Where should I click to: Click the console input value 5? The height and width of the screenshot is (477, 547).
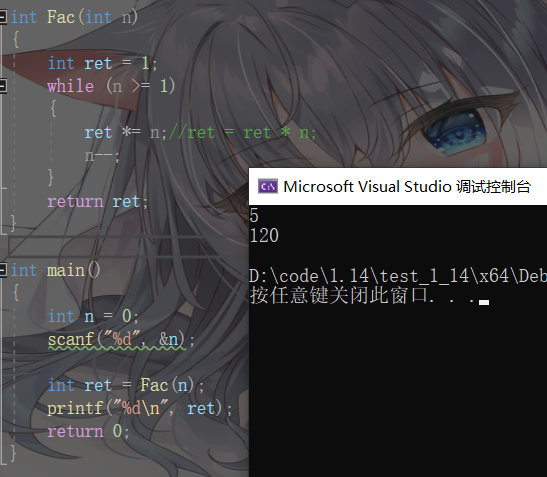click(254, 215)
